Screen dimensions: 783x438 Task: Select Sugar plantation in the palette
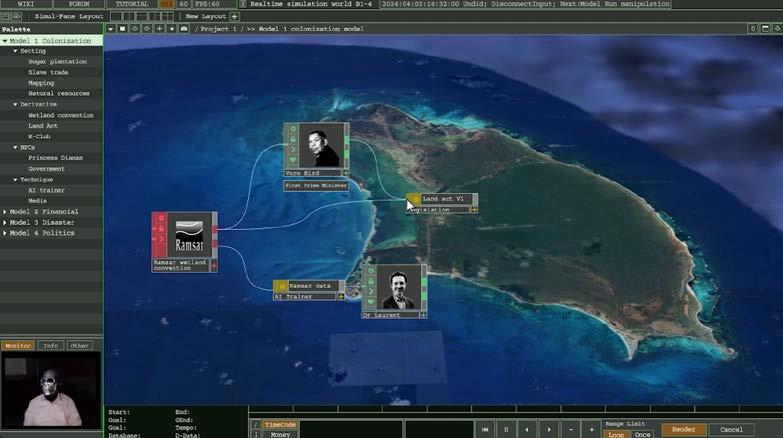(57, 62)
